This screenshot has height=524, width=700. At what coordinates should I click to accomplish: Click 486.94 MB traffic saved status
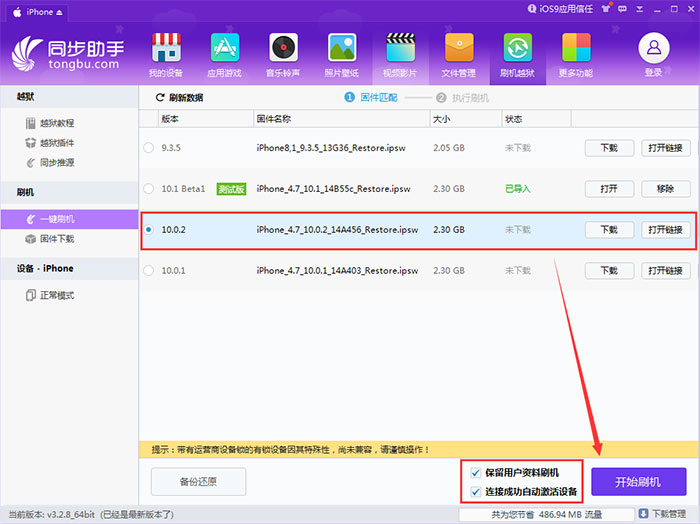coord(546,515)
